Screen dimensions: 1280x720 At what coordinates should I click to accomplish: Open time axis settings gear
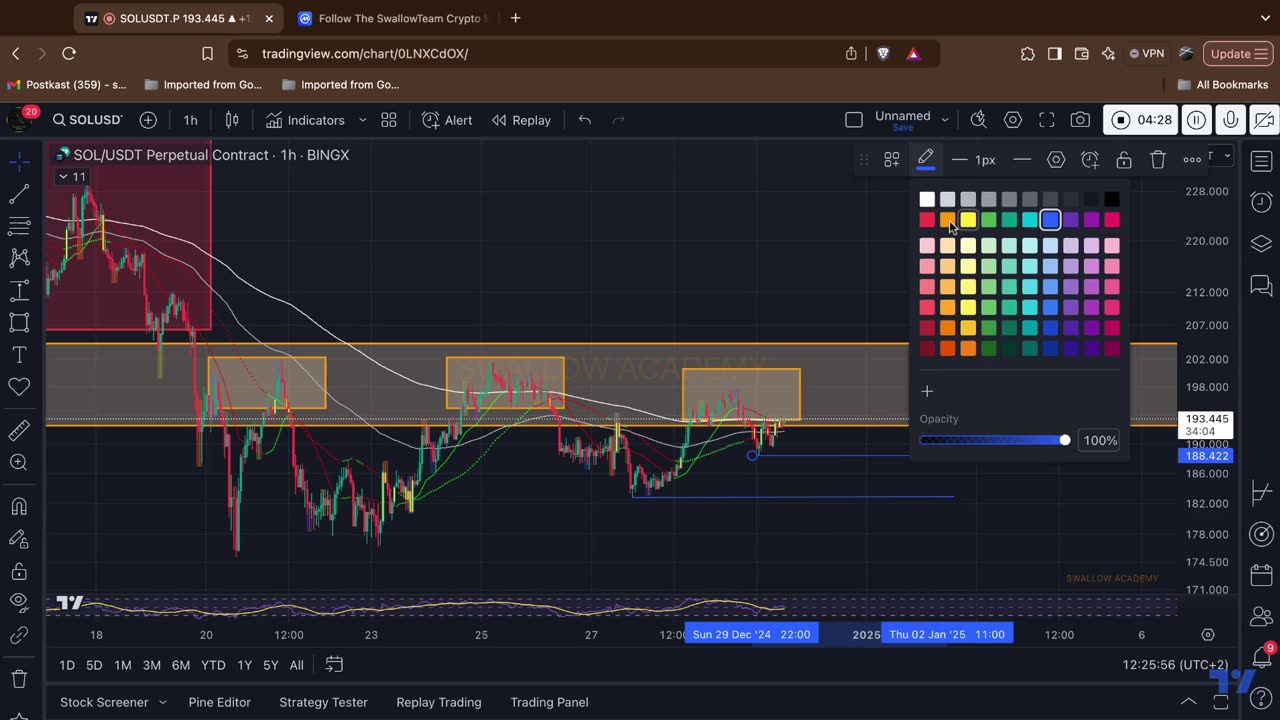(1208, 635)
